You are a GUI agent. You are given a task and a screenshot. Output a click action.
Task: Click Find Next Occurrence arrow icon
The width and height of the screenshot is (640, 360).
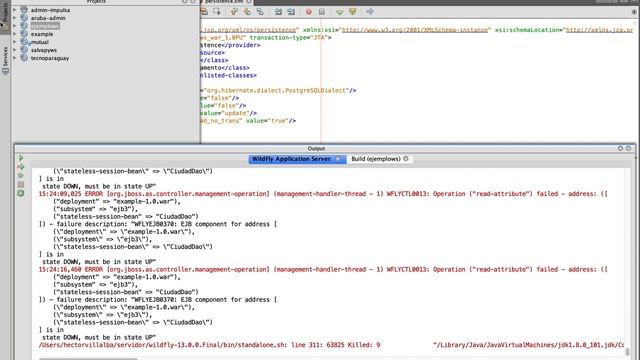pyautogui.click(x=247, y=12)
